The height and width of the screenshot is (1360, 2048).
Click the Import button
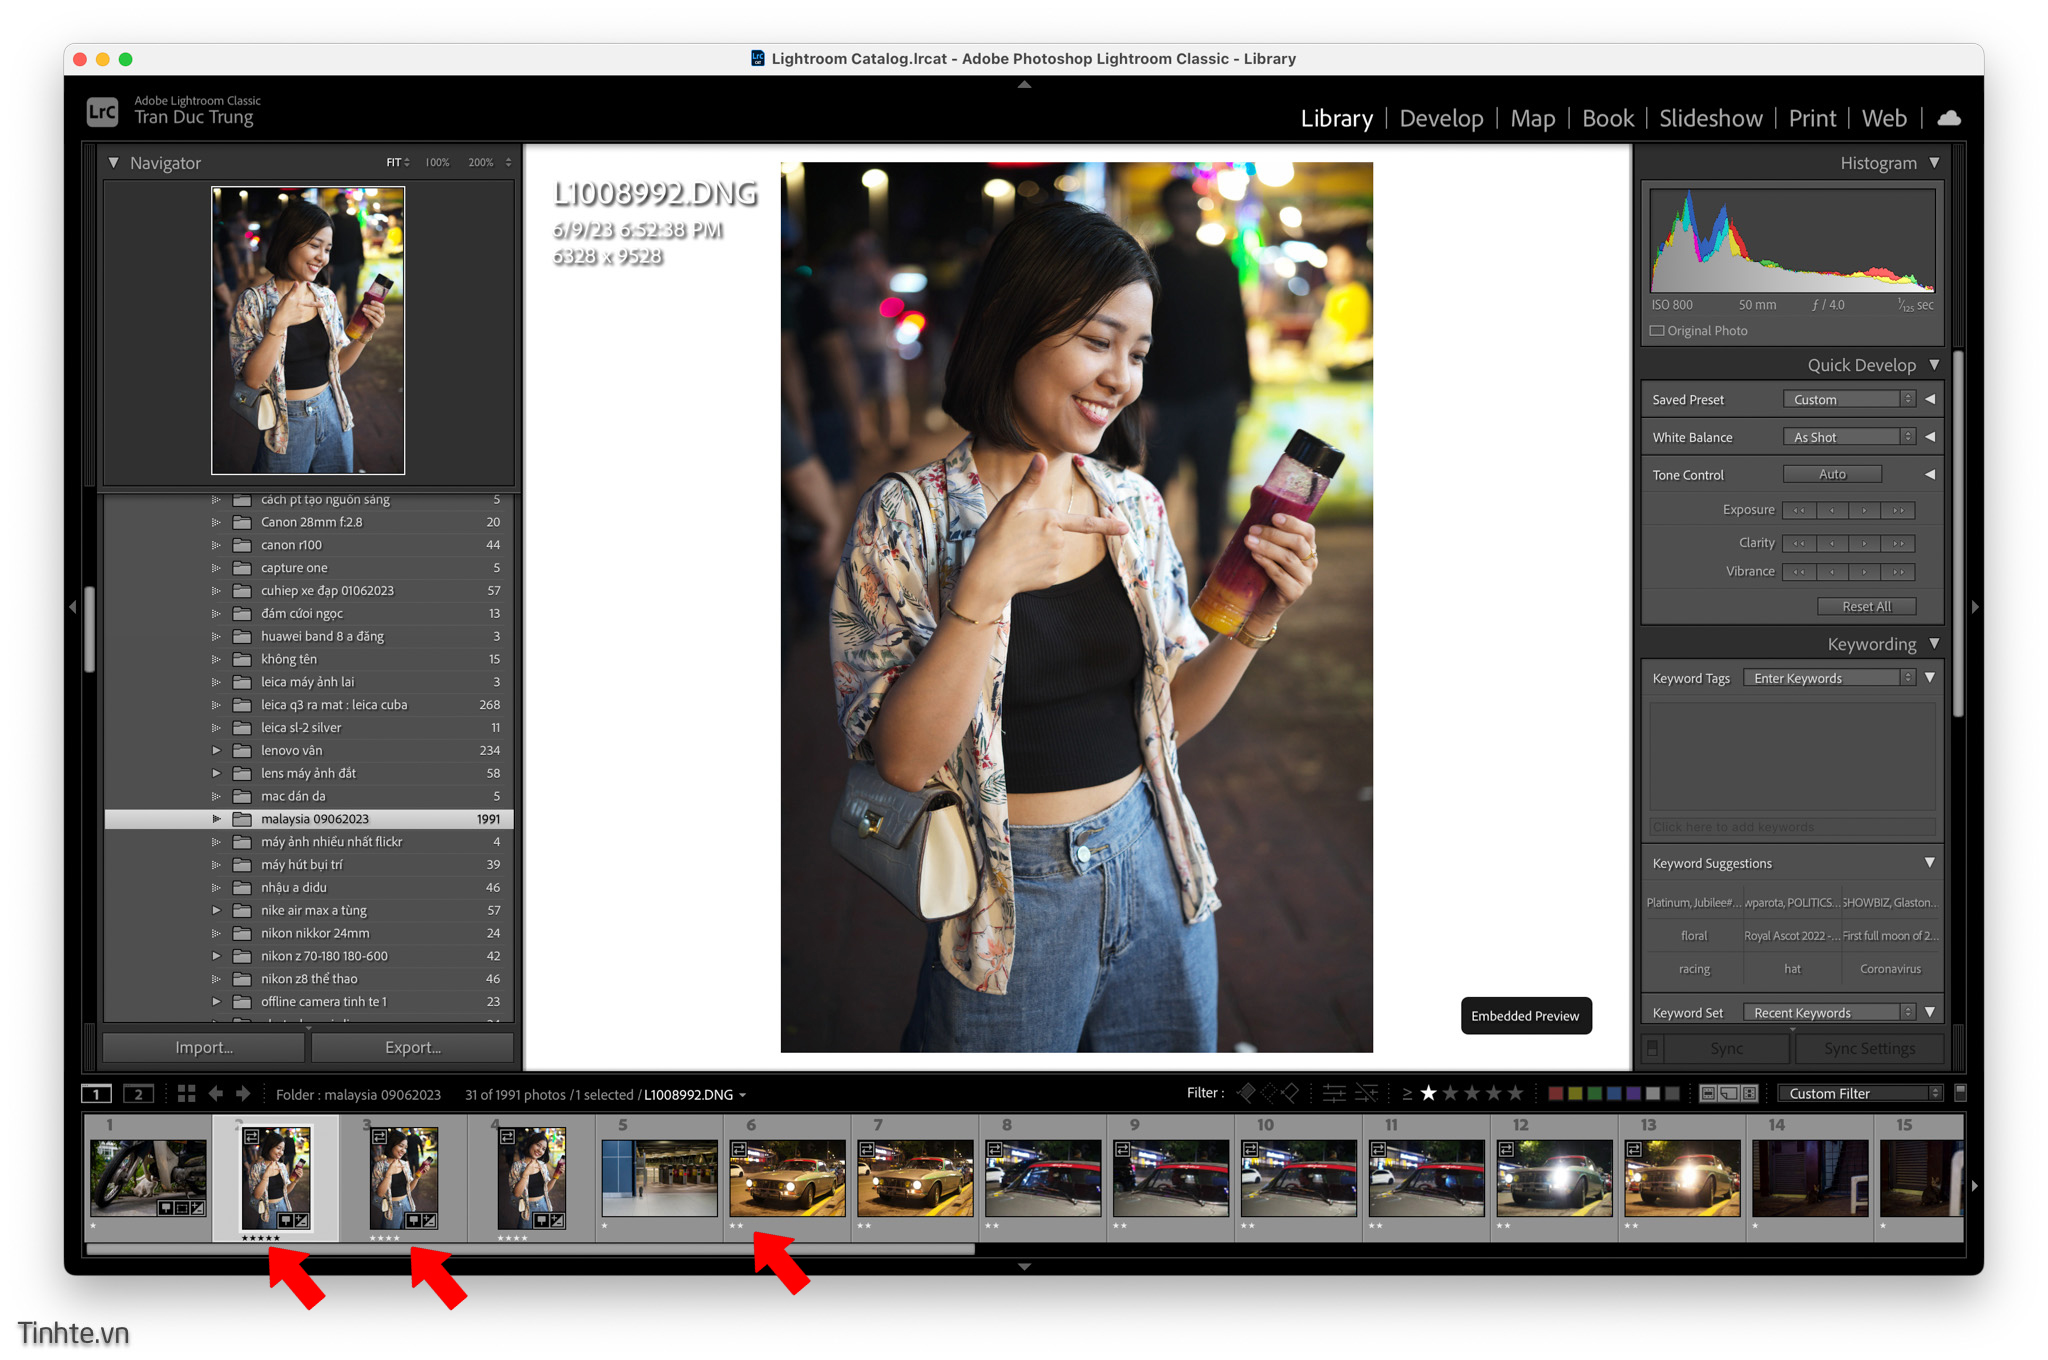pyautogui.click(x=204, y=1047)
